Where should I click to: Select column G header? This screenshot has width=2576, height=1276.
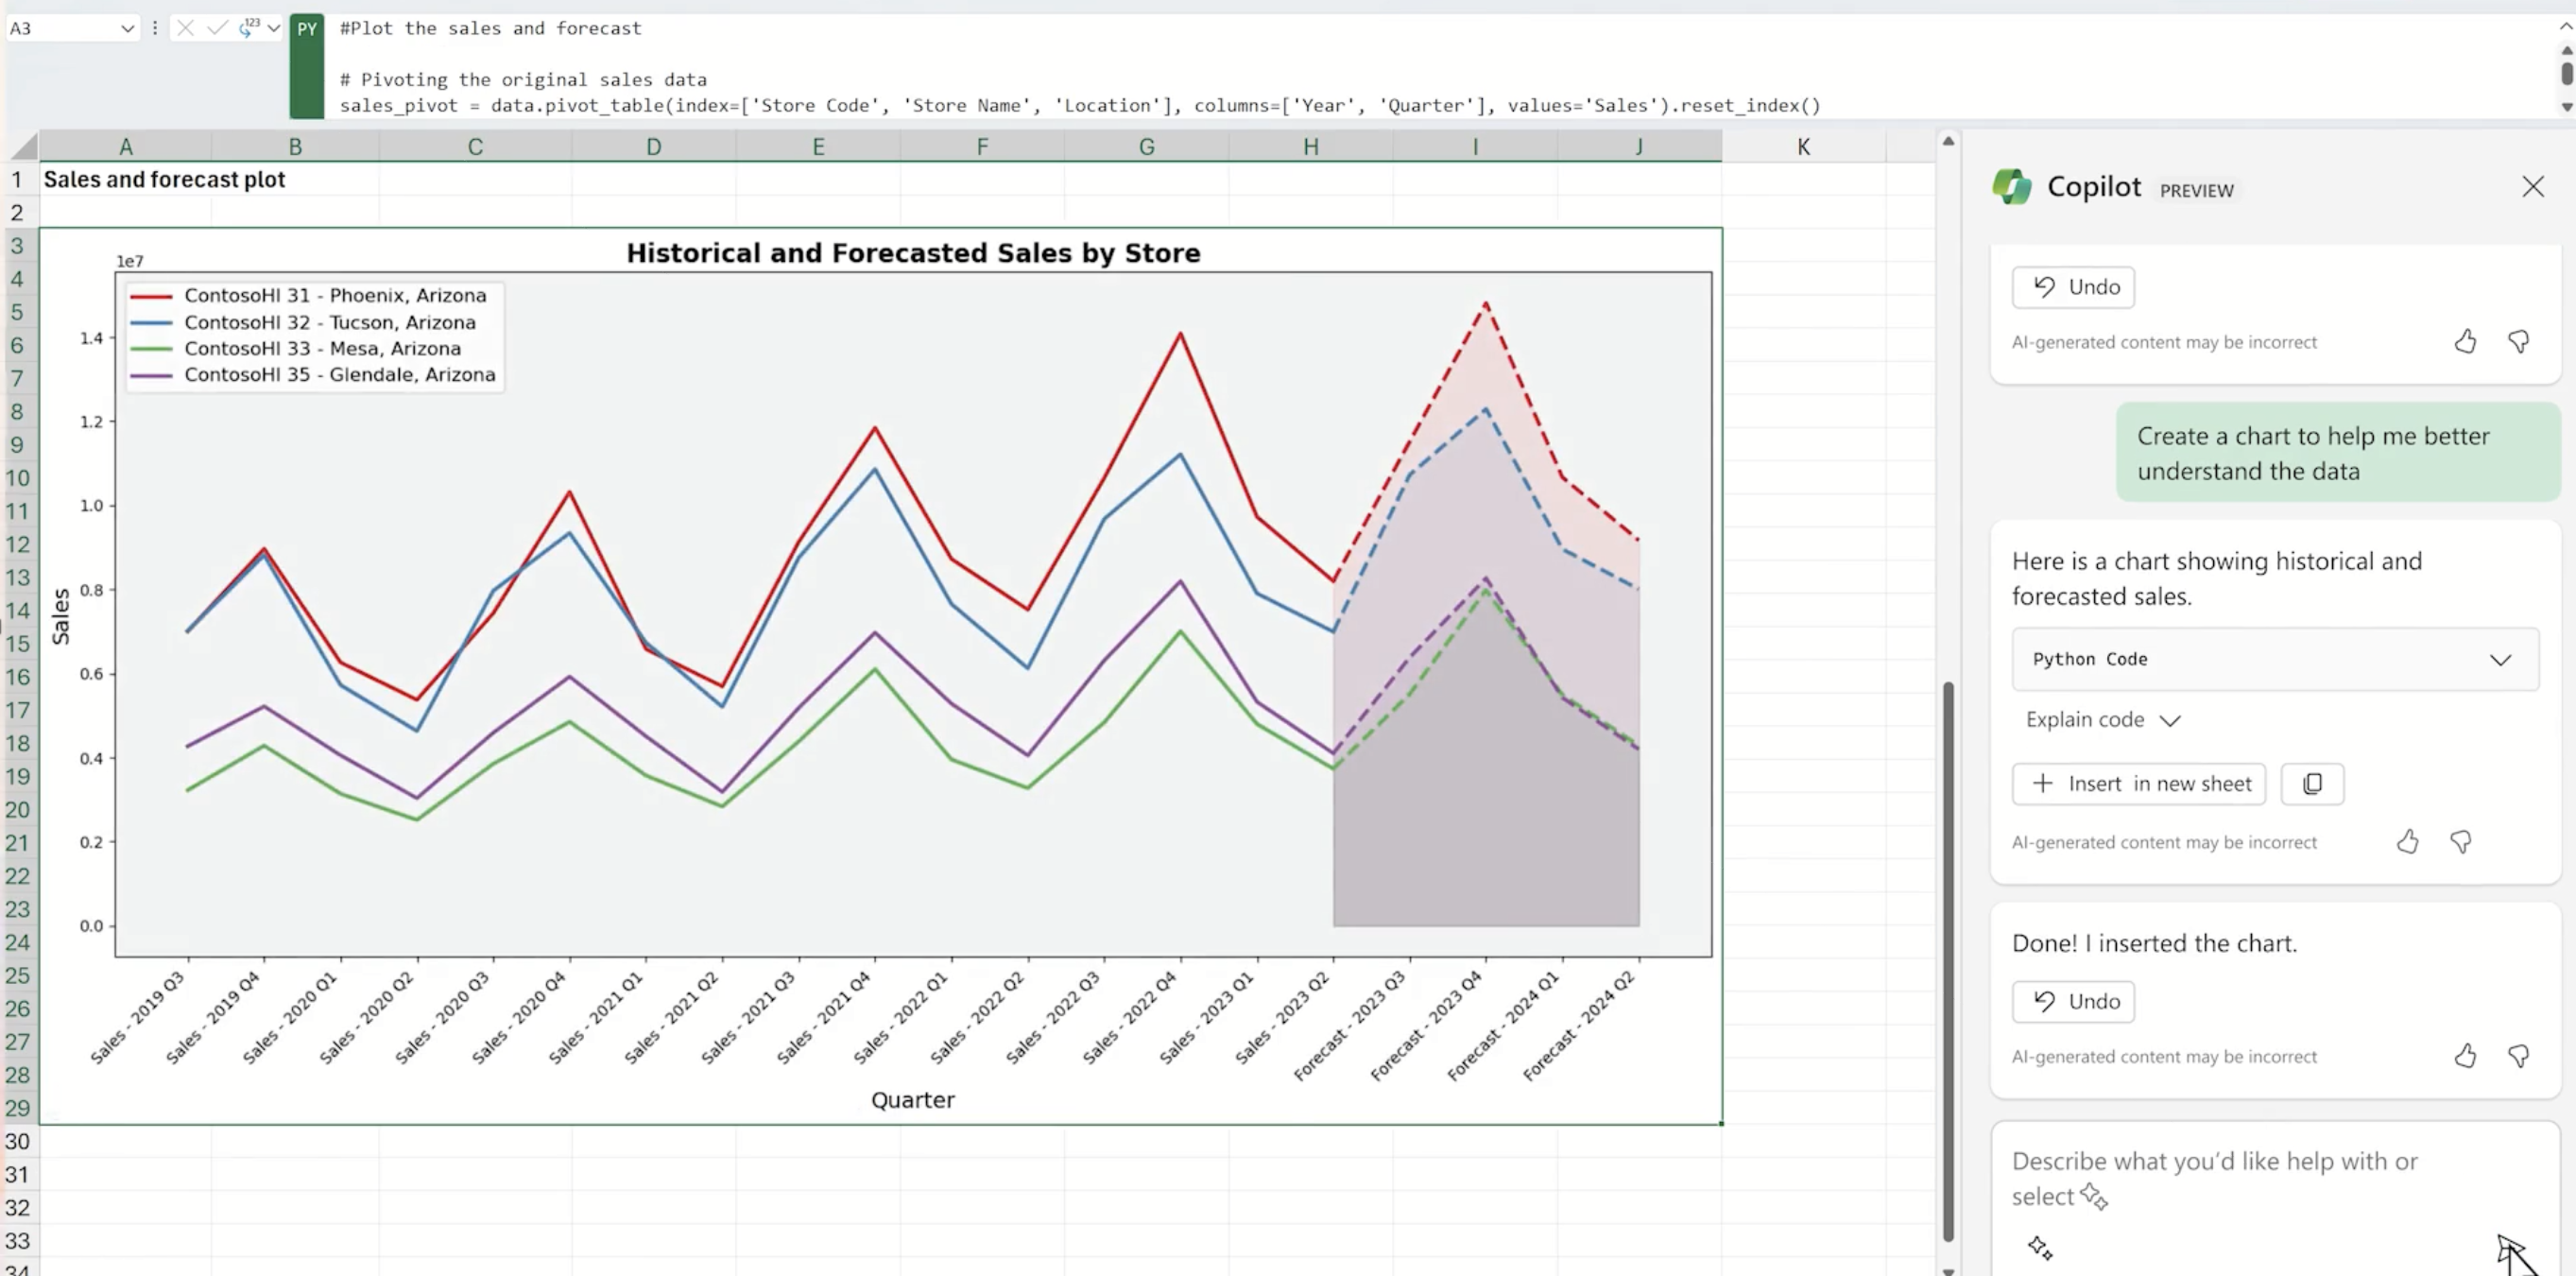1146,147
